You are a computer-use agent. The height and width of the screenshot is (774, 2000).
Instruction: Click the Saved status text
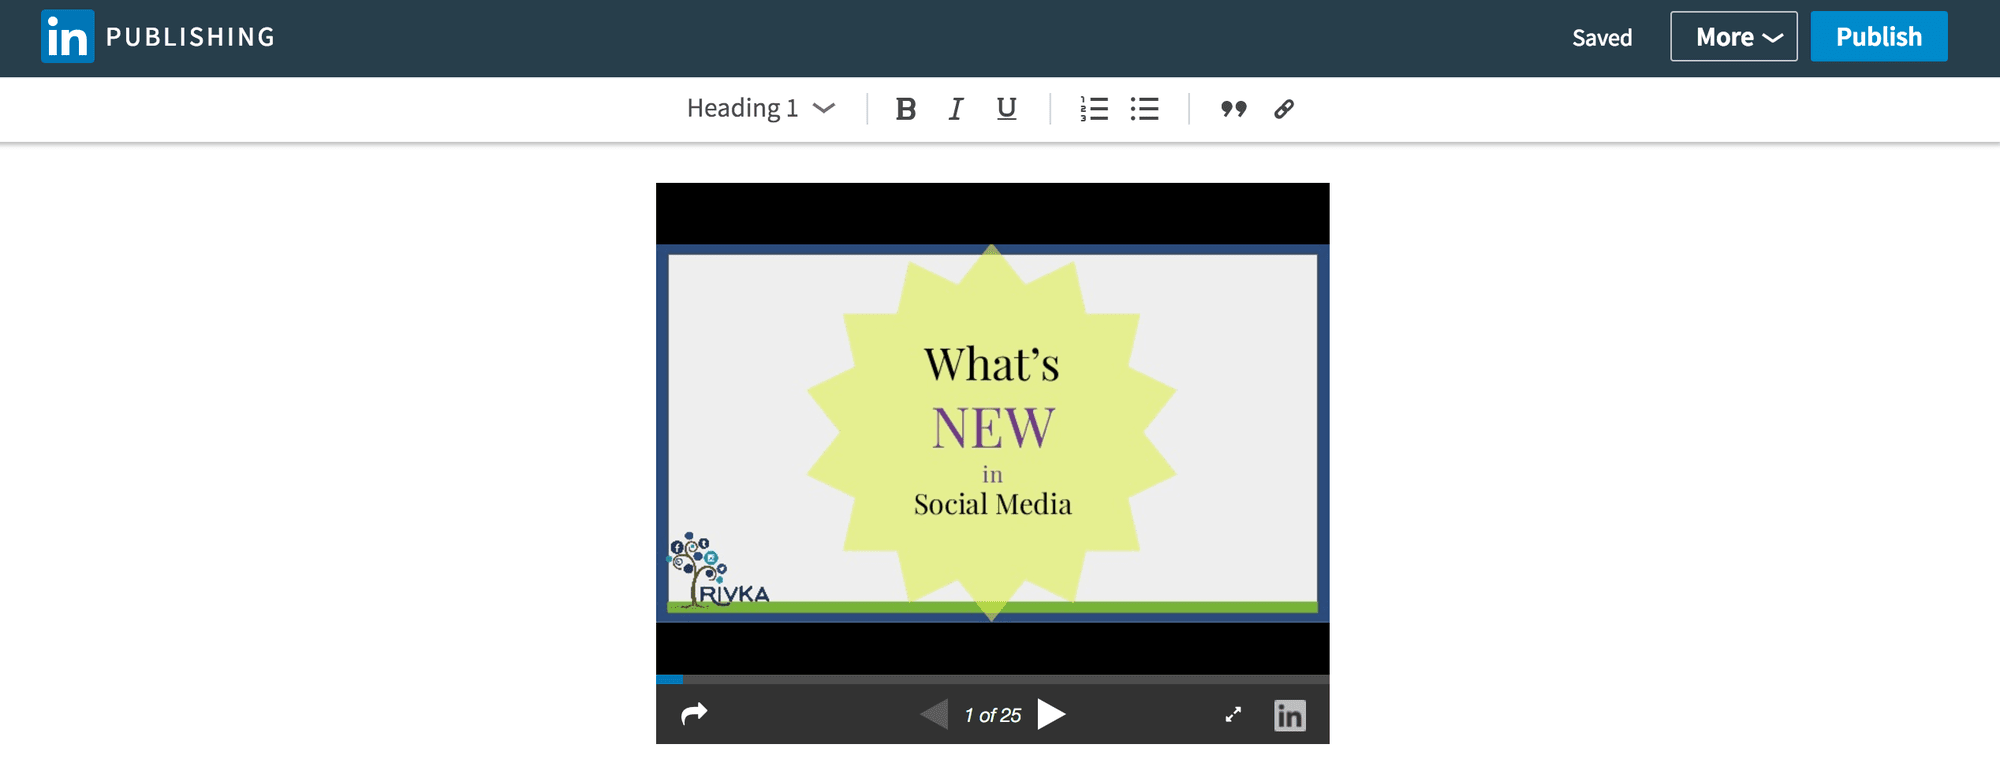click(x=1601, y=38)
